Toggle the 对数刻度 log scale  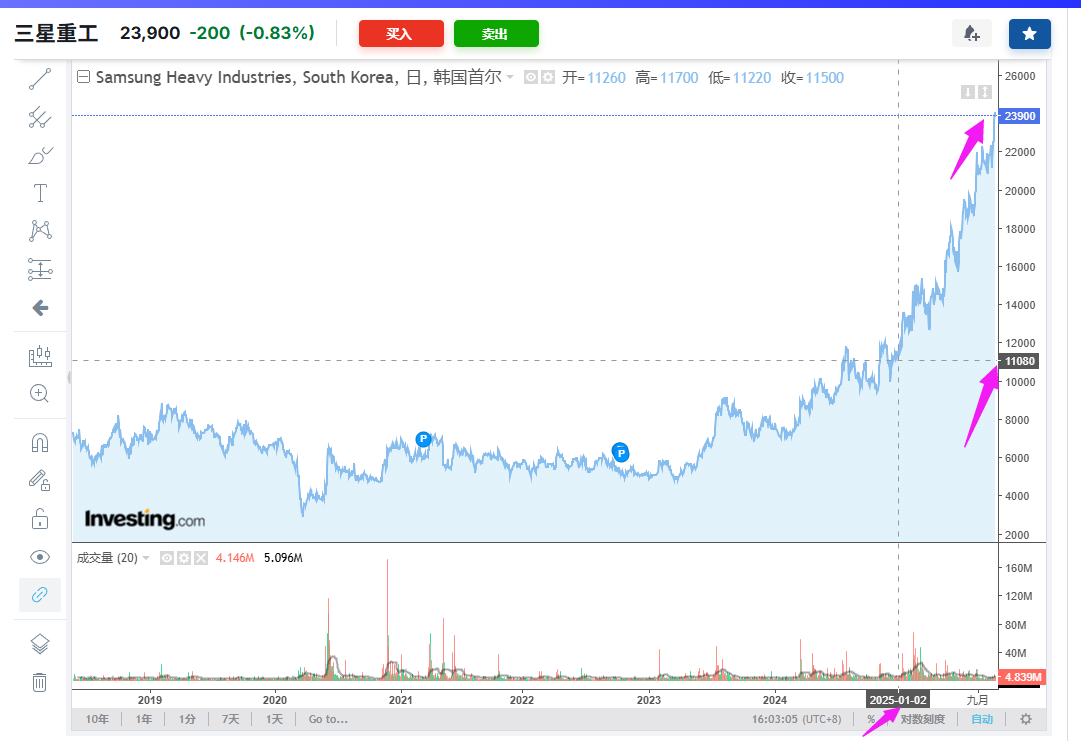[923, 719]
